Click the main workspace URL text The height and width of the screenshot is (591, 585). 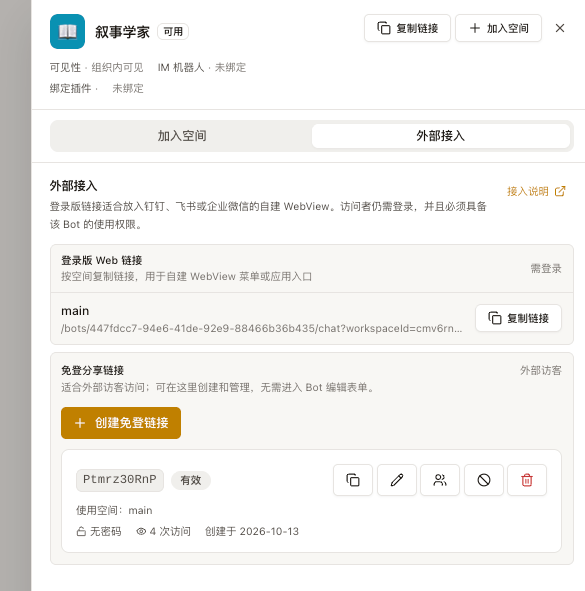point(261,329)
